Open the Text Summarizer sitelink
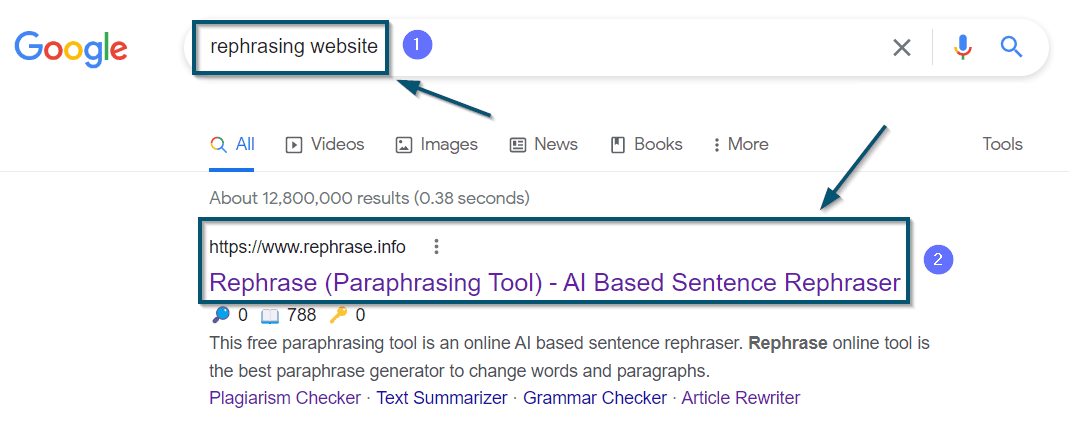The height and width of the screenshot is (430, 1069). pos(442,398)
